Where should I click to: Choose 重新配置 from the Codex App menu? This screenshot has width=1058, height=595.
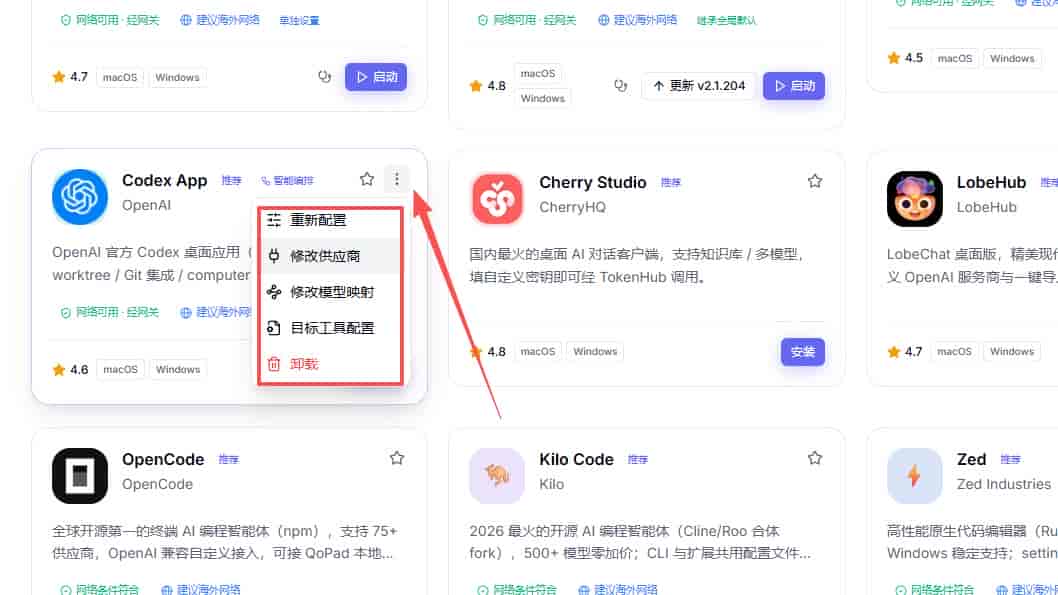(x=330, y=221)
